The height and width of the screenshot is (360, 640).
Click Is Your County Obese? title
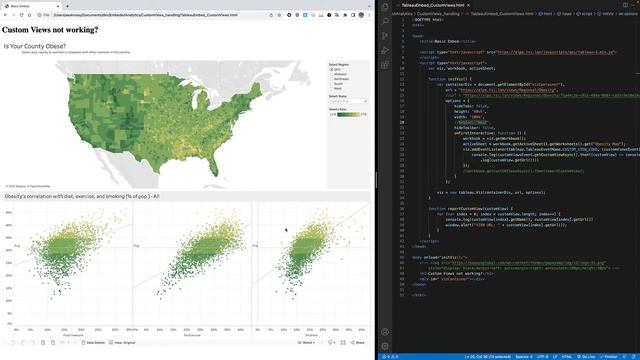(35, 46)
